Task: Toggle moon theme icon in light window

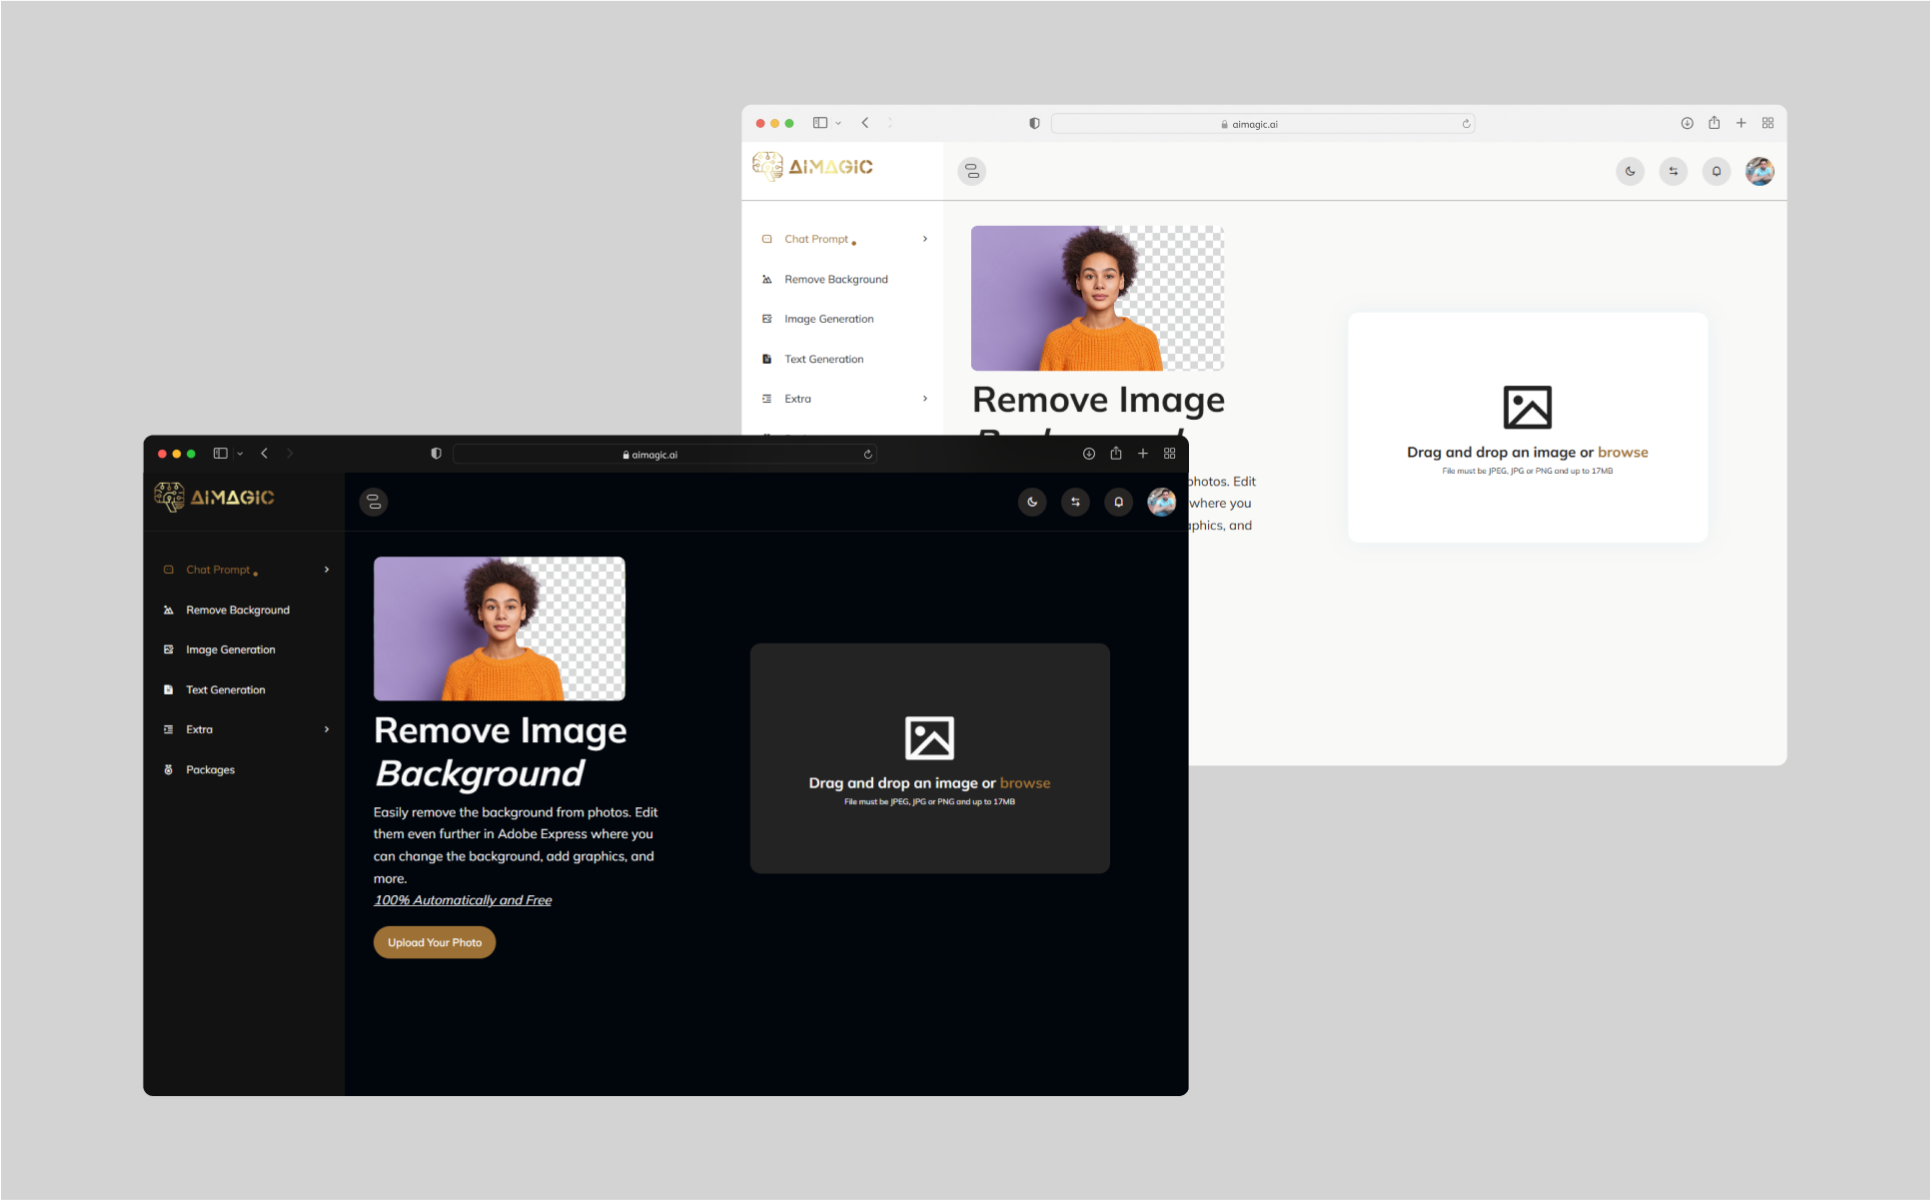Action: pyautogui.click(x=1630, y=171)
